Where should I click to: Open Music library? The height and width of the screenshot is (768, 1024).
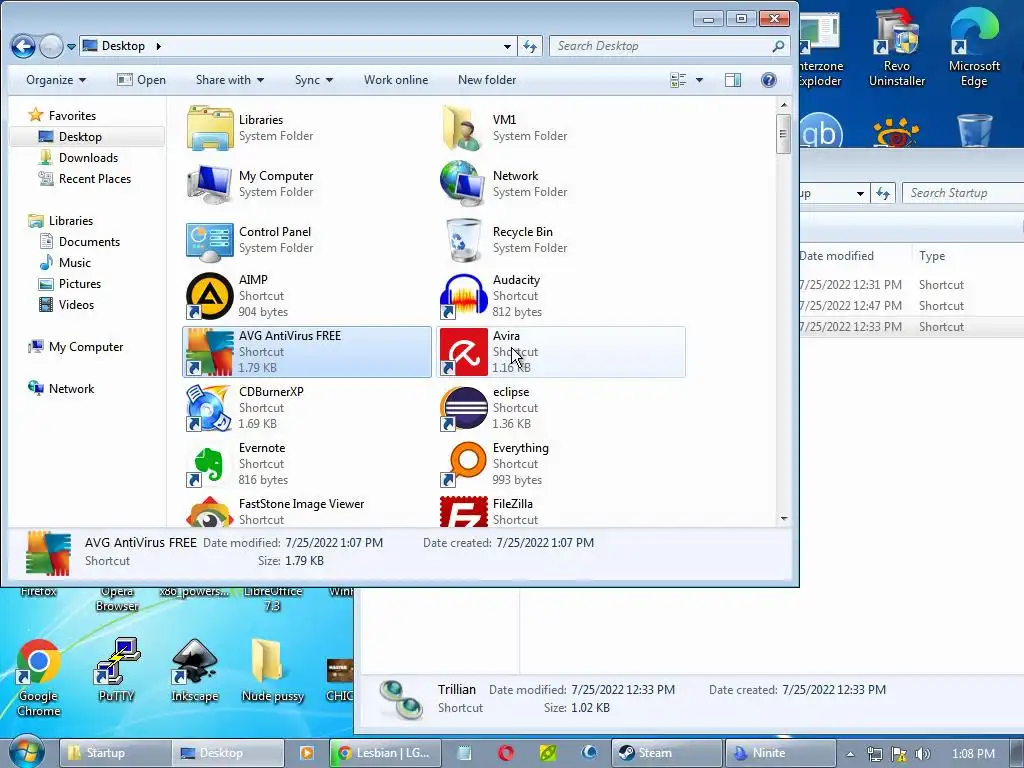tap(74, 263)
